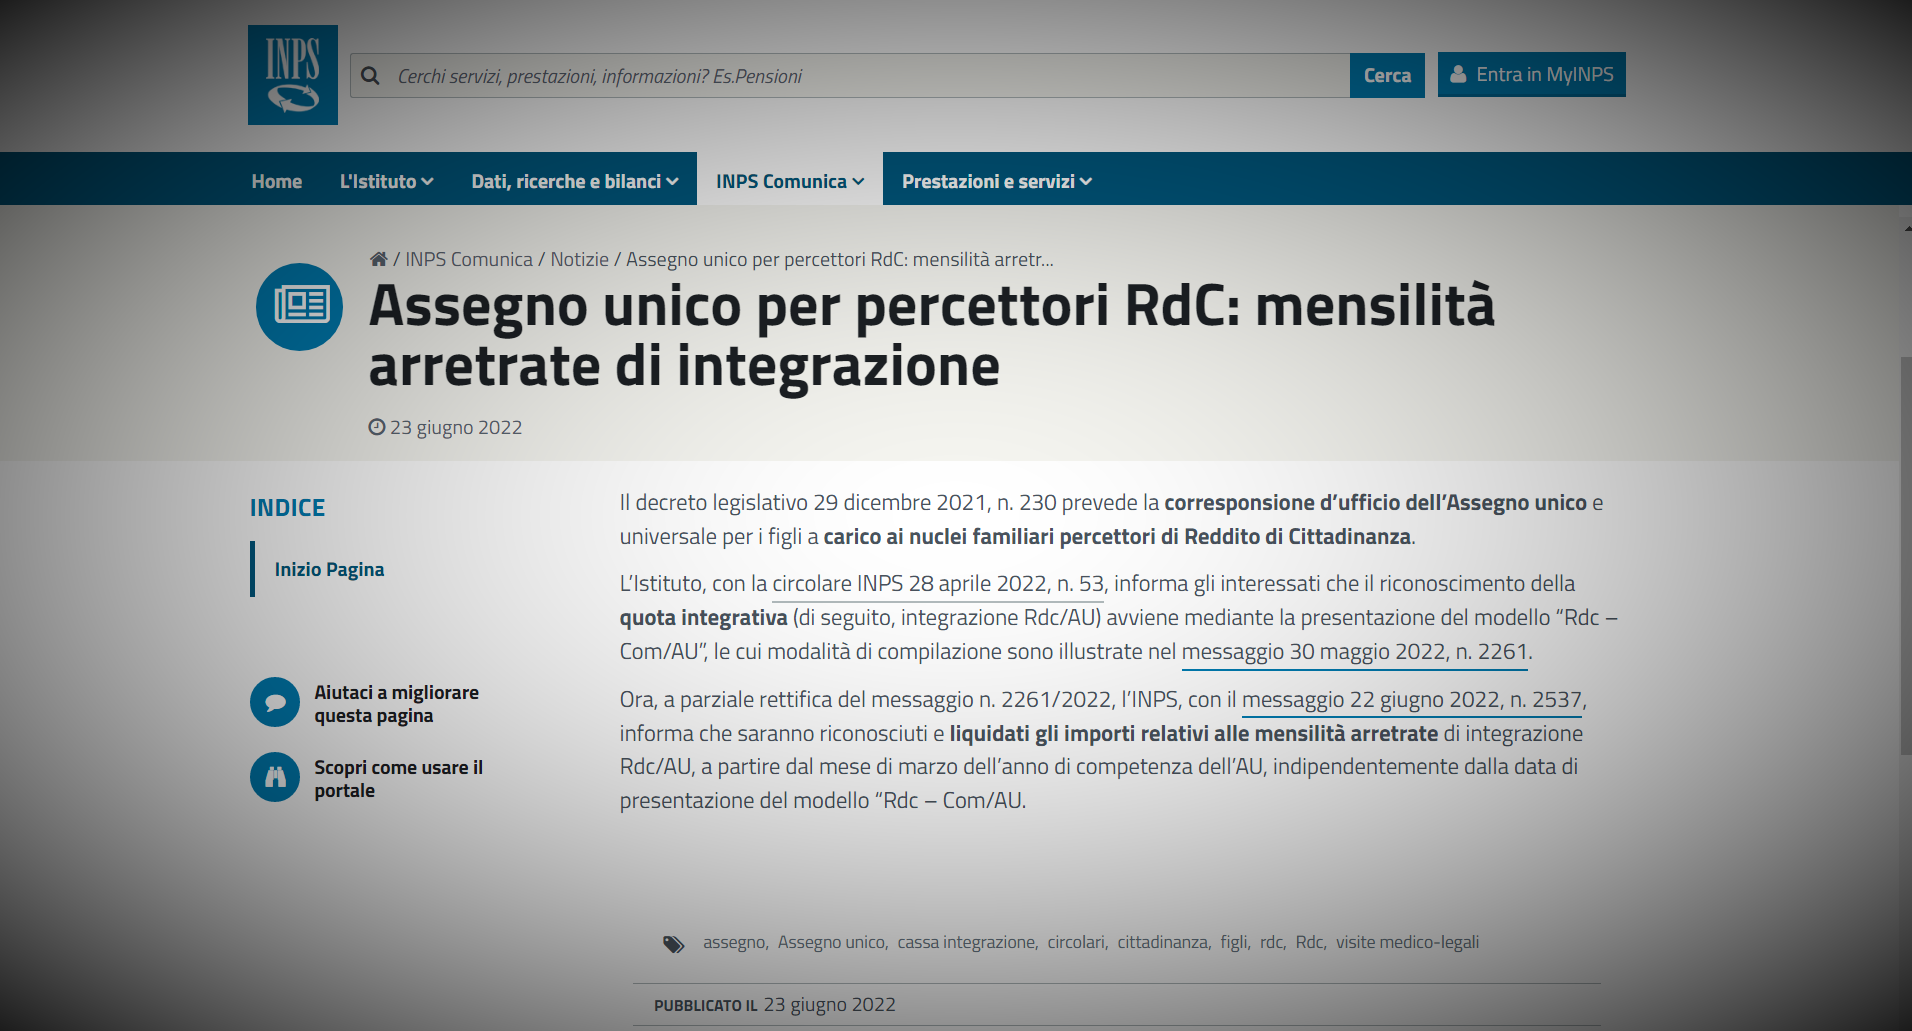Expand Dati, ricerche e bilanci menu
The image size is (1912, 1031).
[x=575, y=181]
